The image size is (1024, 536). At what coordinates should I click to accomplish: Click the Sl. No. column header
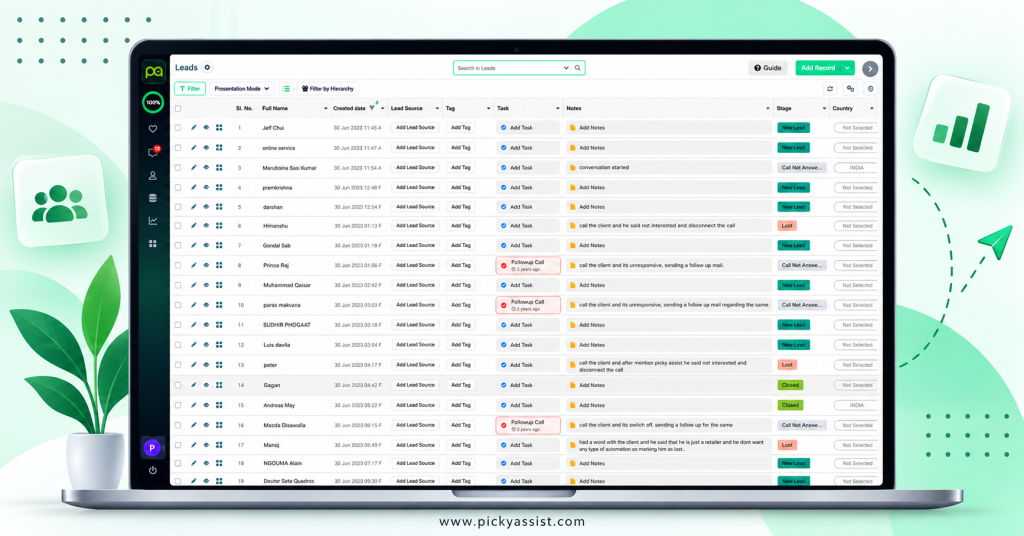point(244,108)
